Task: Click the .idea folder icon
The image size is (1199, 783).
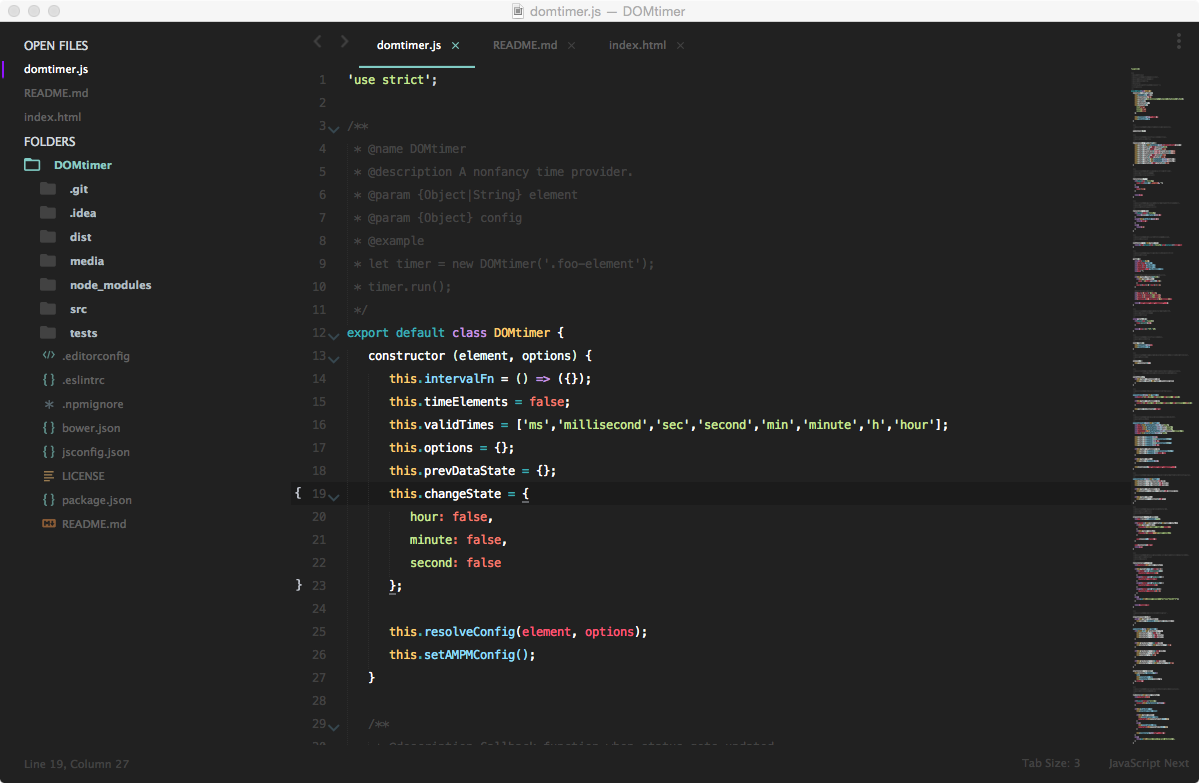Action: (48, 213)
